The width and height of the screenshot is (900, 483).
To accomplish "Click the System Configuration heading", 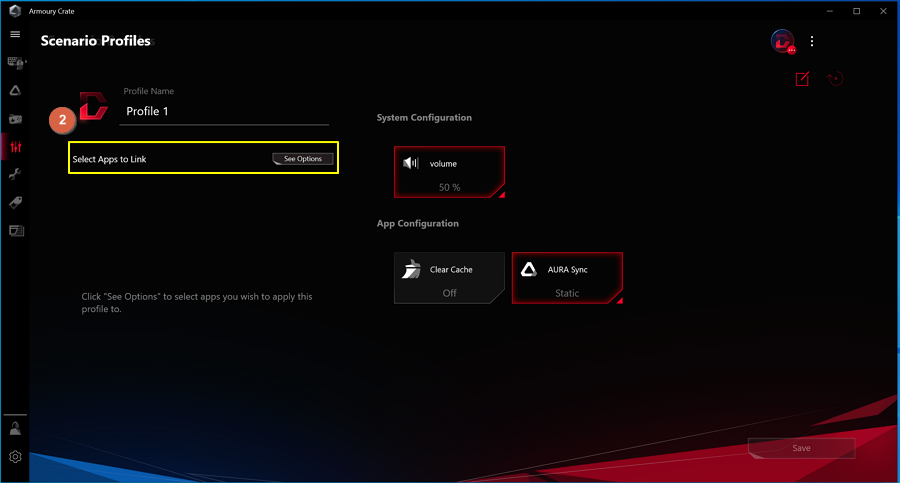I will tap(424, 117).
